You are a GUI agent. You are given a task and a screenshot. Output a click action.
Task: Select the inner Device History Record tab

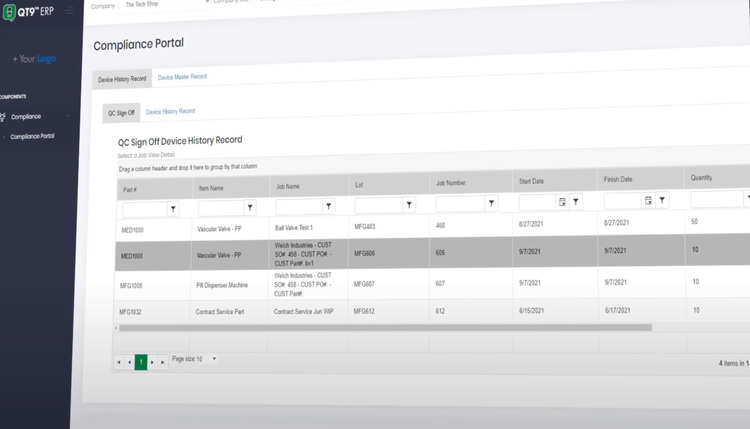point(170,111)
